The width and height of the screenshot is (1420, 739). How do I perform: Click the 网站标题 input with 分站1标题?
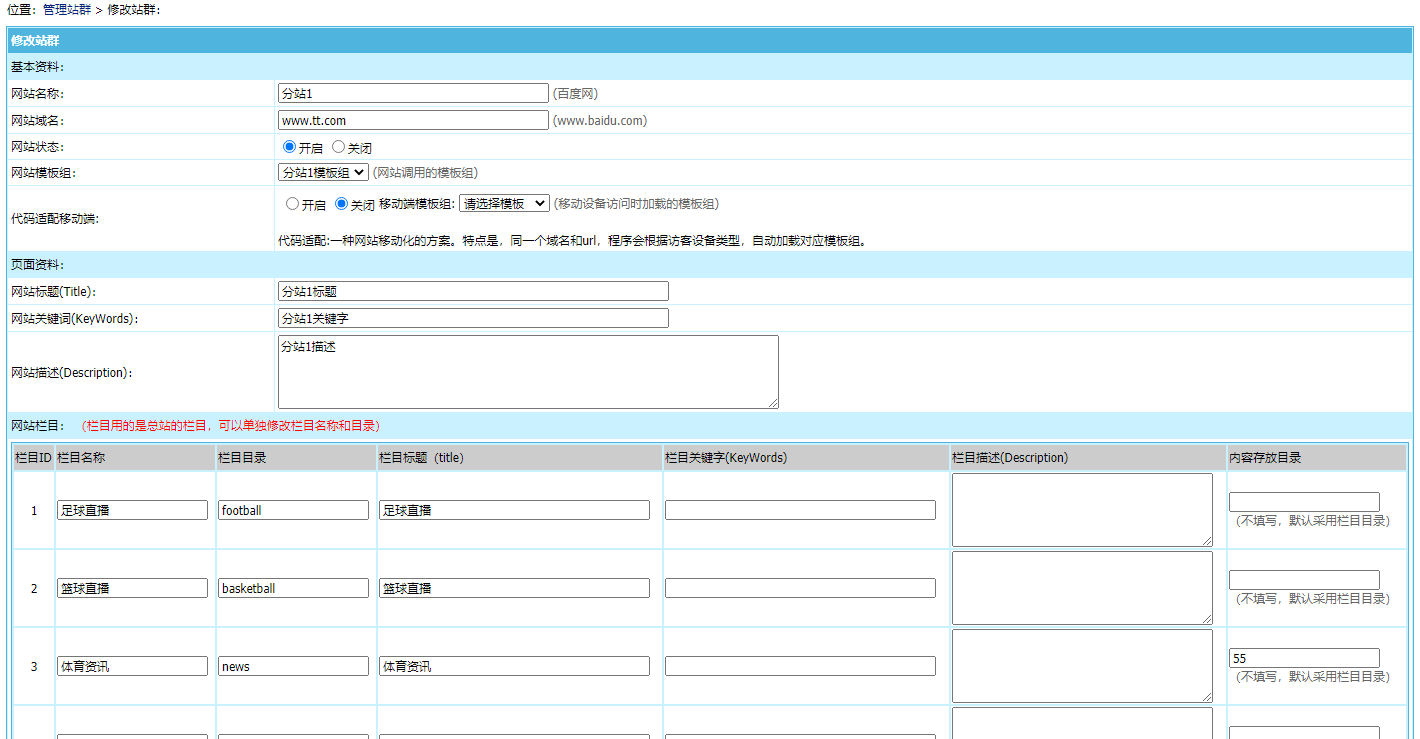point(473,291)
